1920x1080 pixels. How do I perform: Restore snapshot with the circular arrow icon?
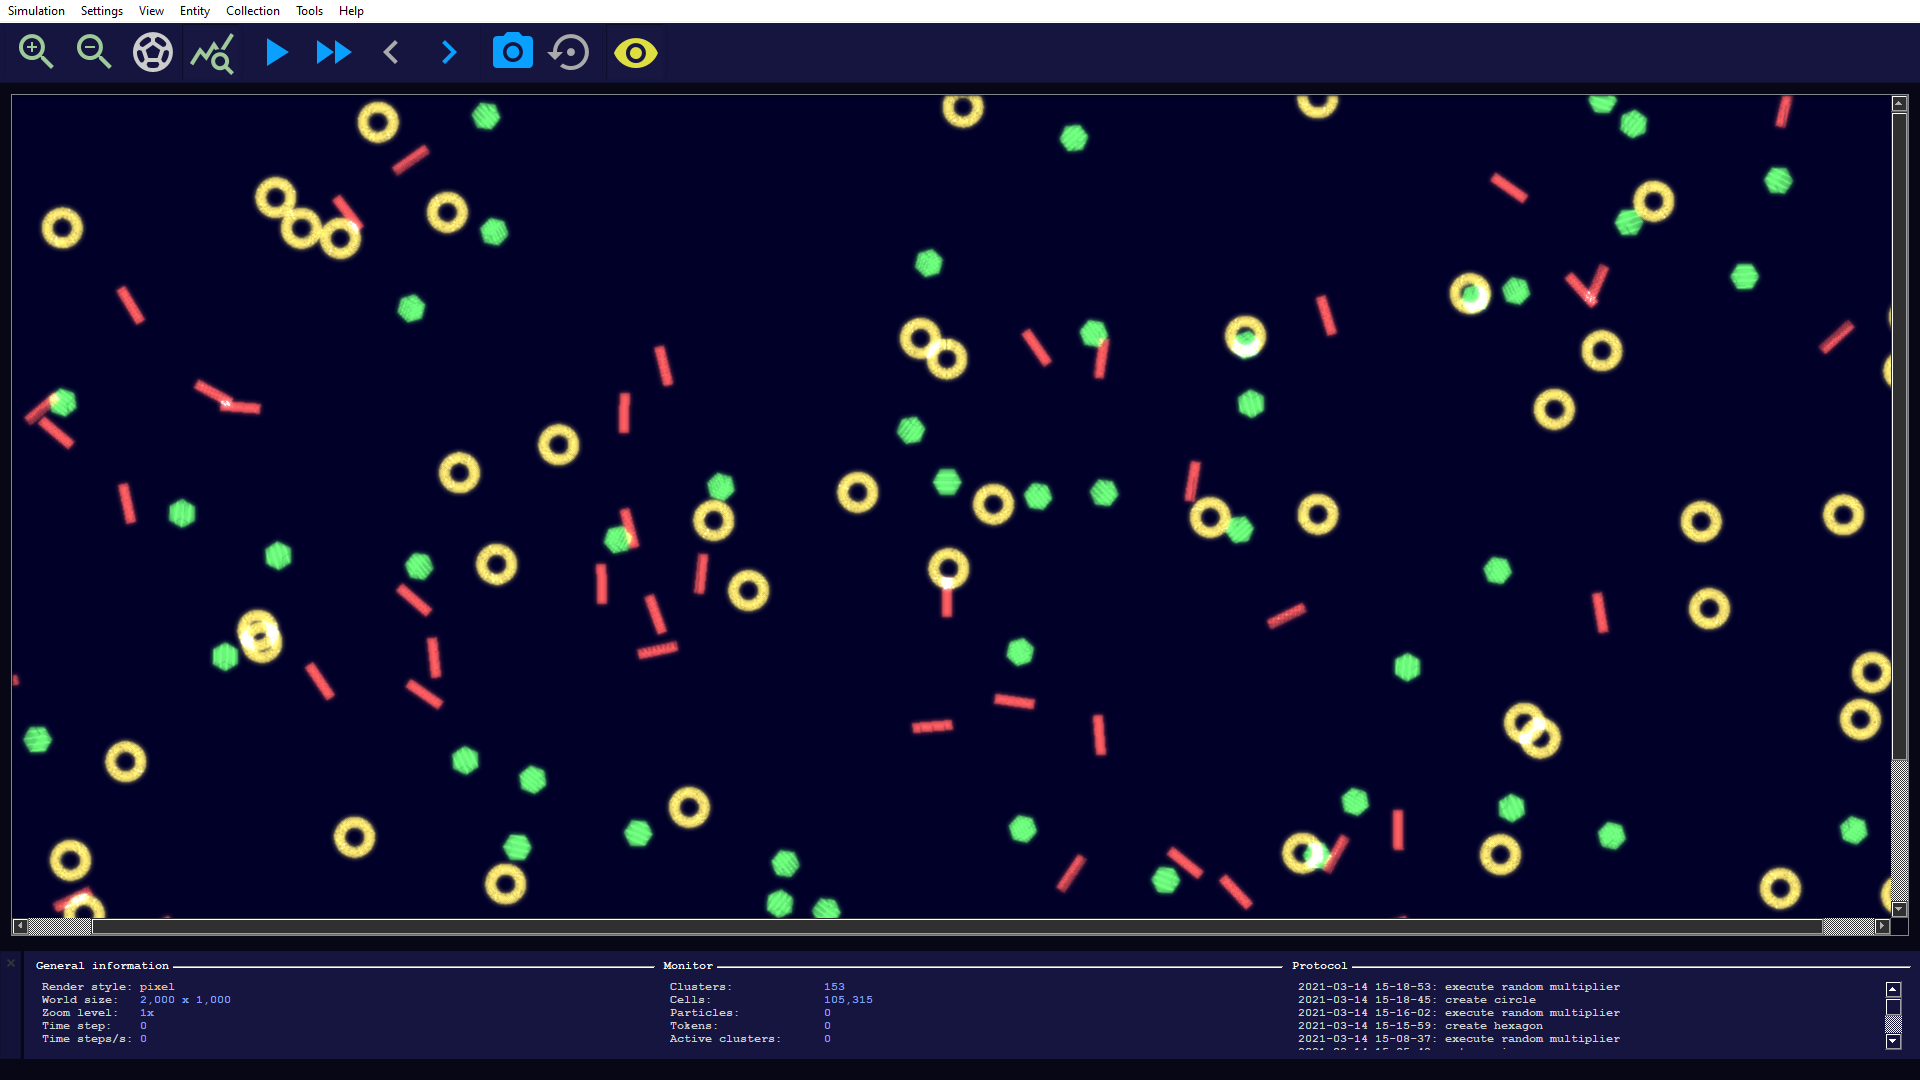coord(570,52)
